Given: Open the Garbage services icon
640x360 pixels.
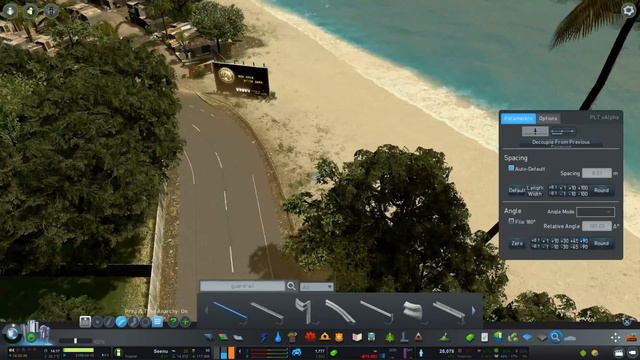Looking at the screenshot, I should 292,337.
